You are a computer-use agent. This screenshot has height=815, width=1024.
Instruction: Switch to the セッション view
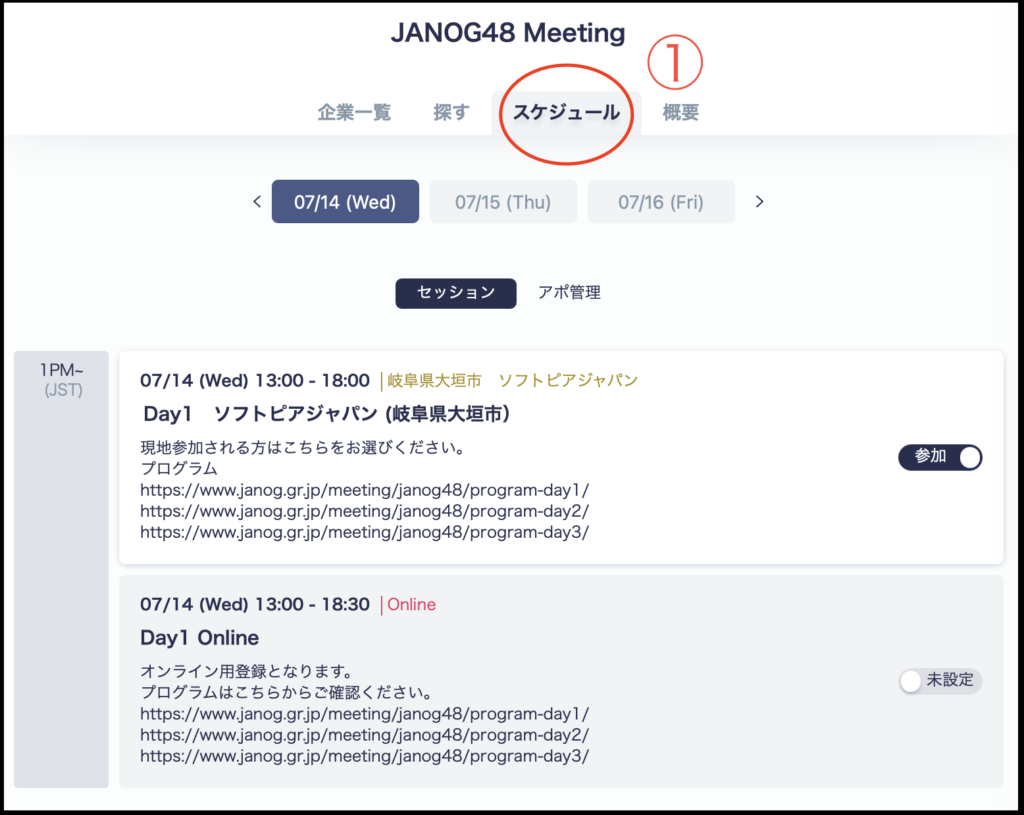[x=456, y=293]
